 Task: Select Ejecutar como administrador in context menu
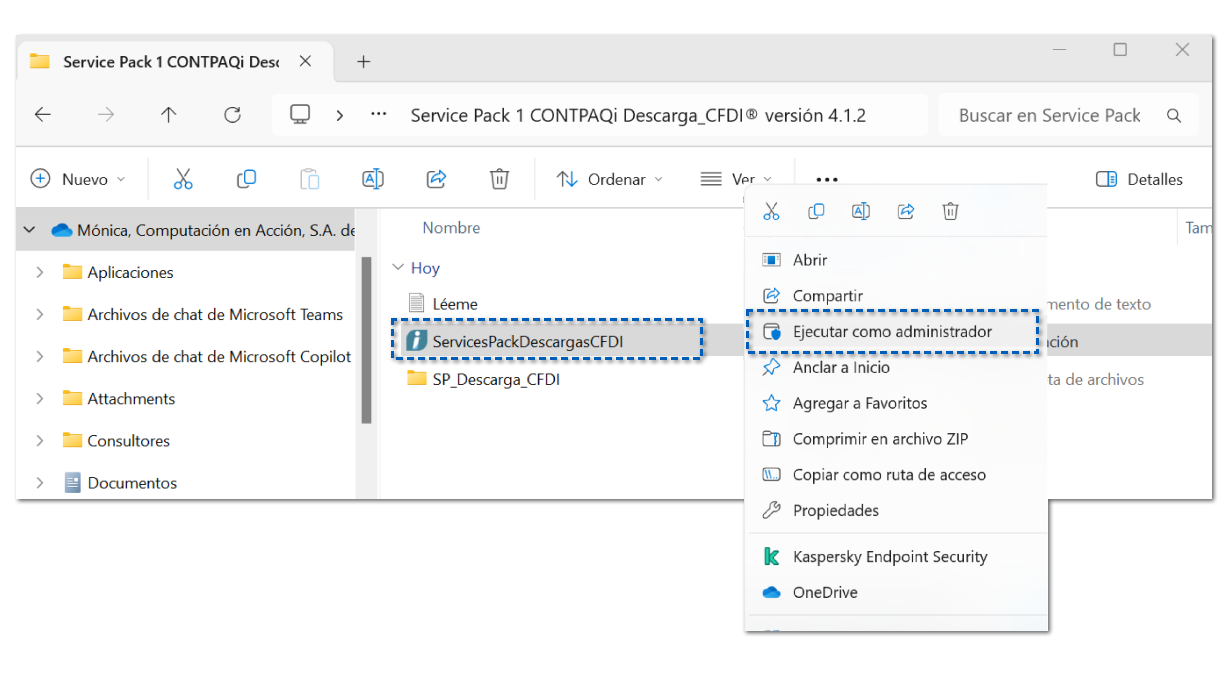pyautogui.click(x=891, y=332)
